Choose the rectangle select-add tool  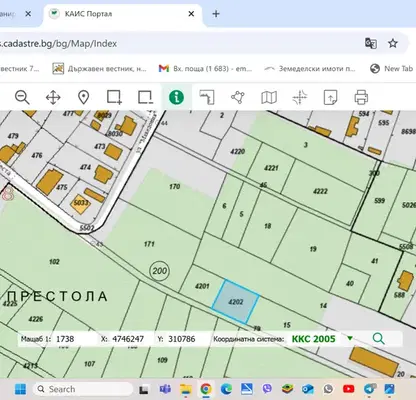pyautogui.click(x=114, y=97)
